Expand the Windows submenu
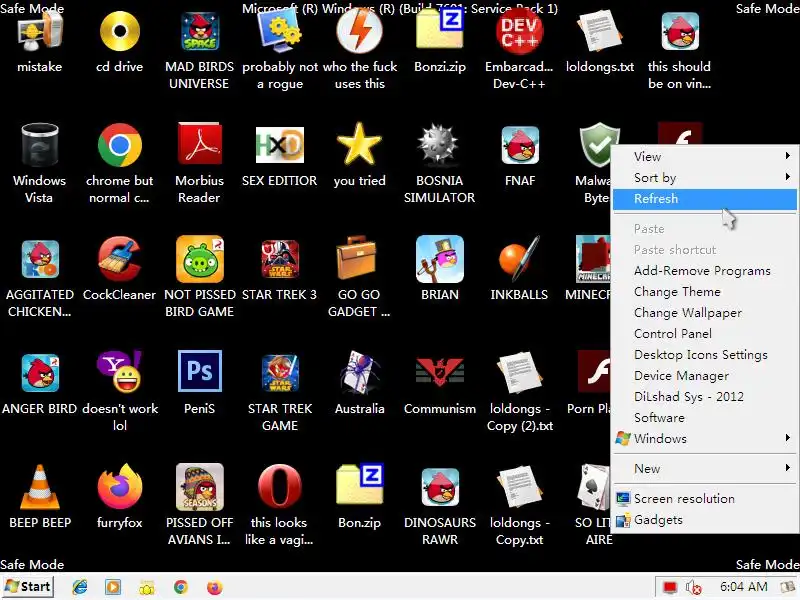The width and height of the screenshot is (800, 600). [x=705, y=438]
